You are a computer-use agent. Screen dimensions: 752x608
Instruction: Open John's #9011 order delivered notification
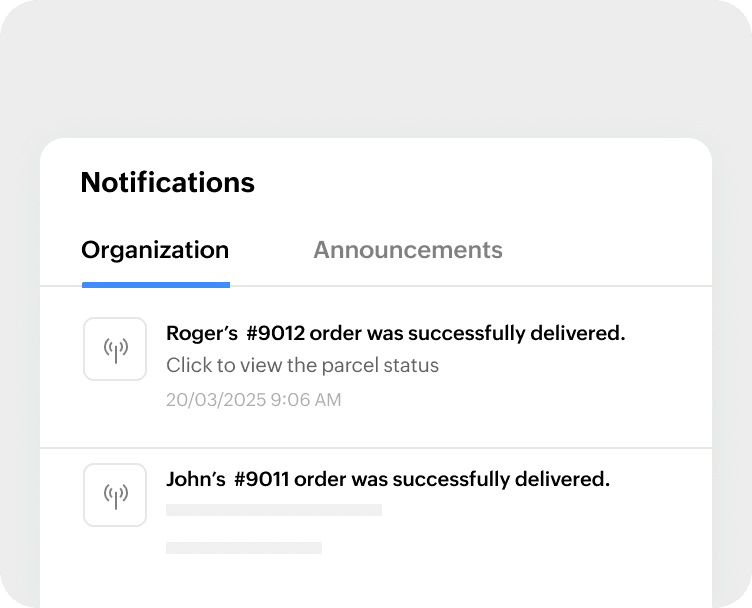(x=387, y=480)
